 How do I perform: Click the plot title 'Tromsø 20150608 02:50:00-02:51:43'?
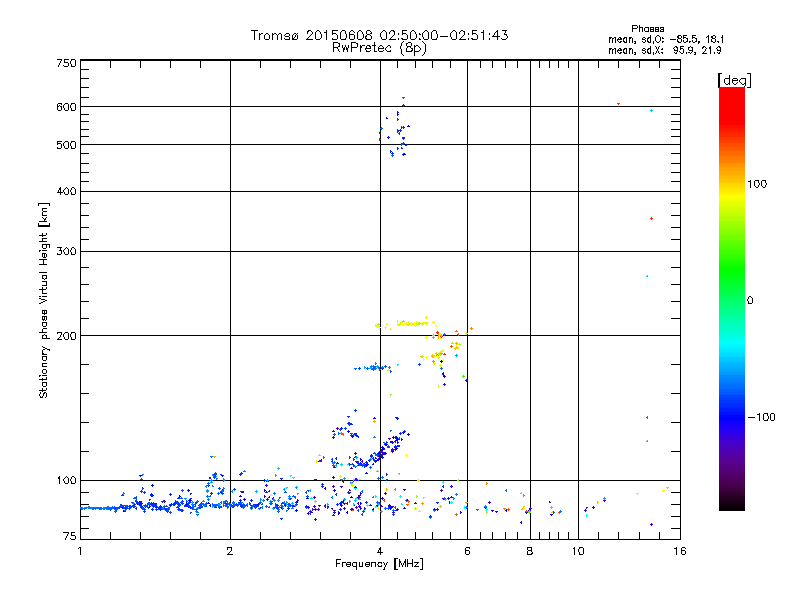pos(379,35)
